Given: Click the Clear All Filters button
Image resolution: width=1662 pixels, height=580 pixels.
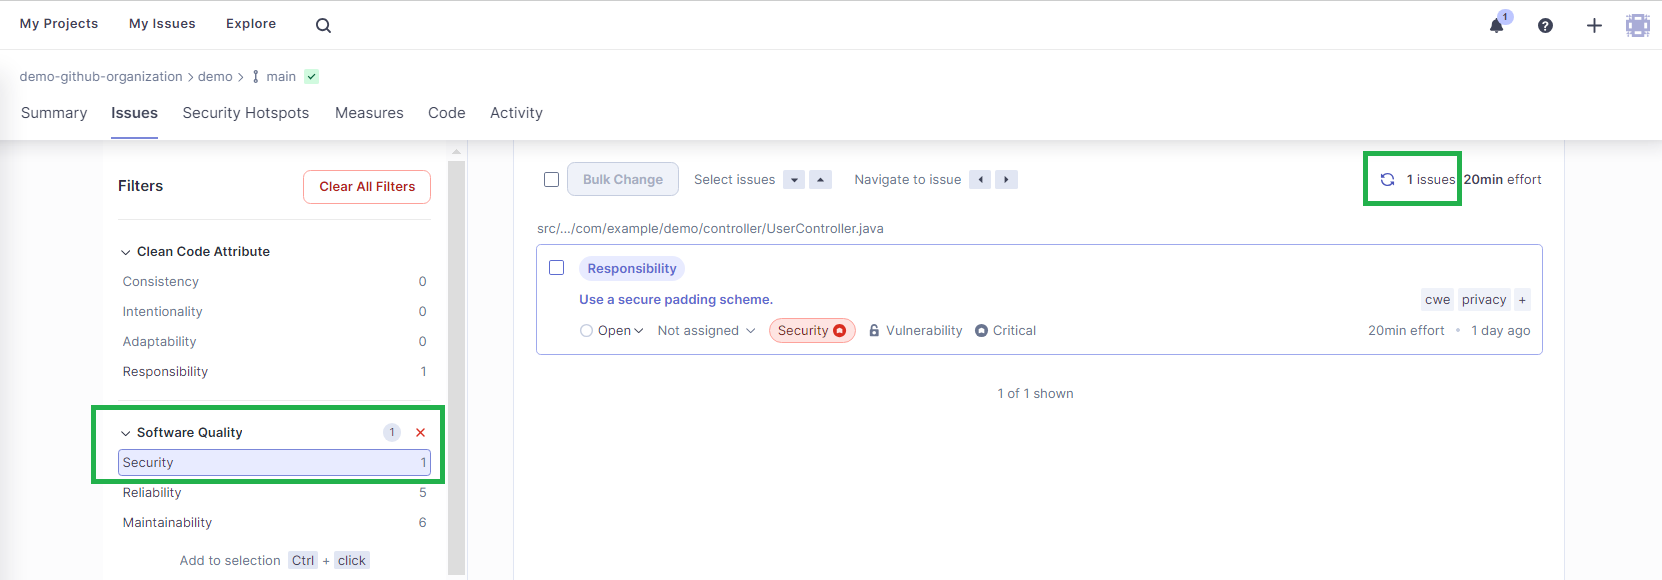Looking at the screenshot, I should (x=367, y=187).
